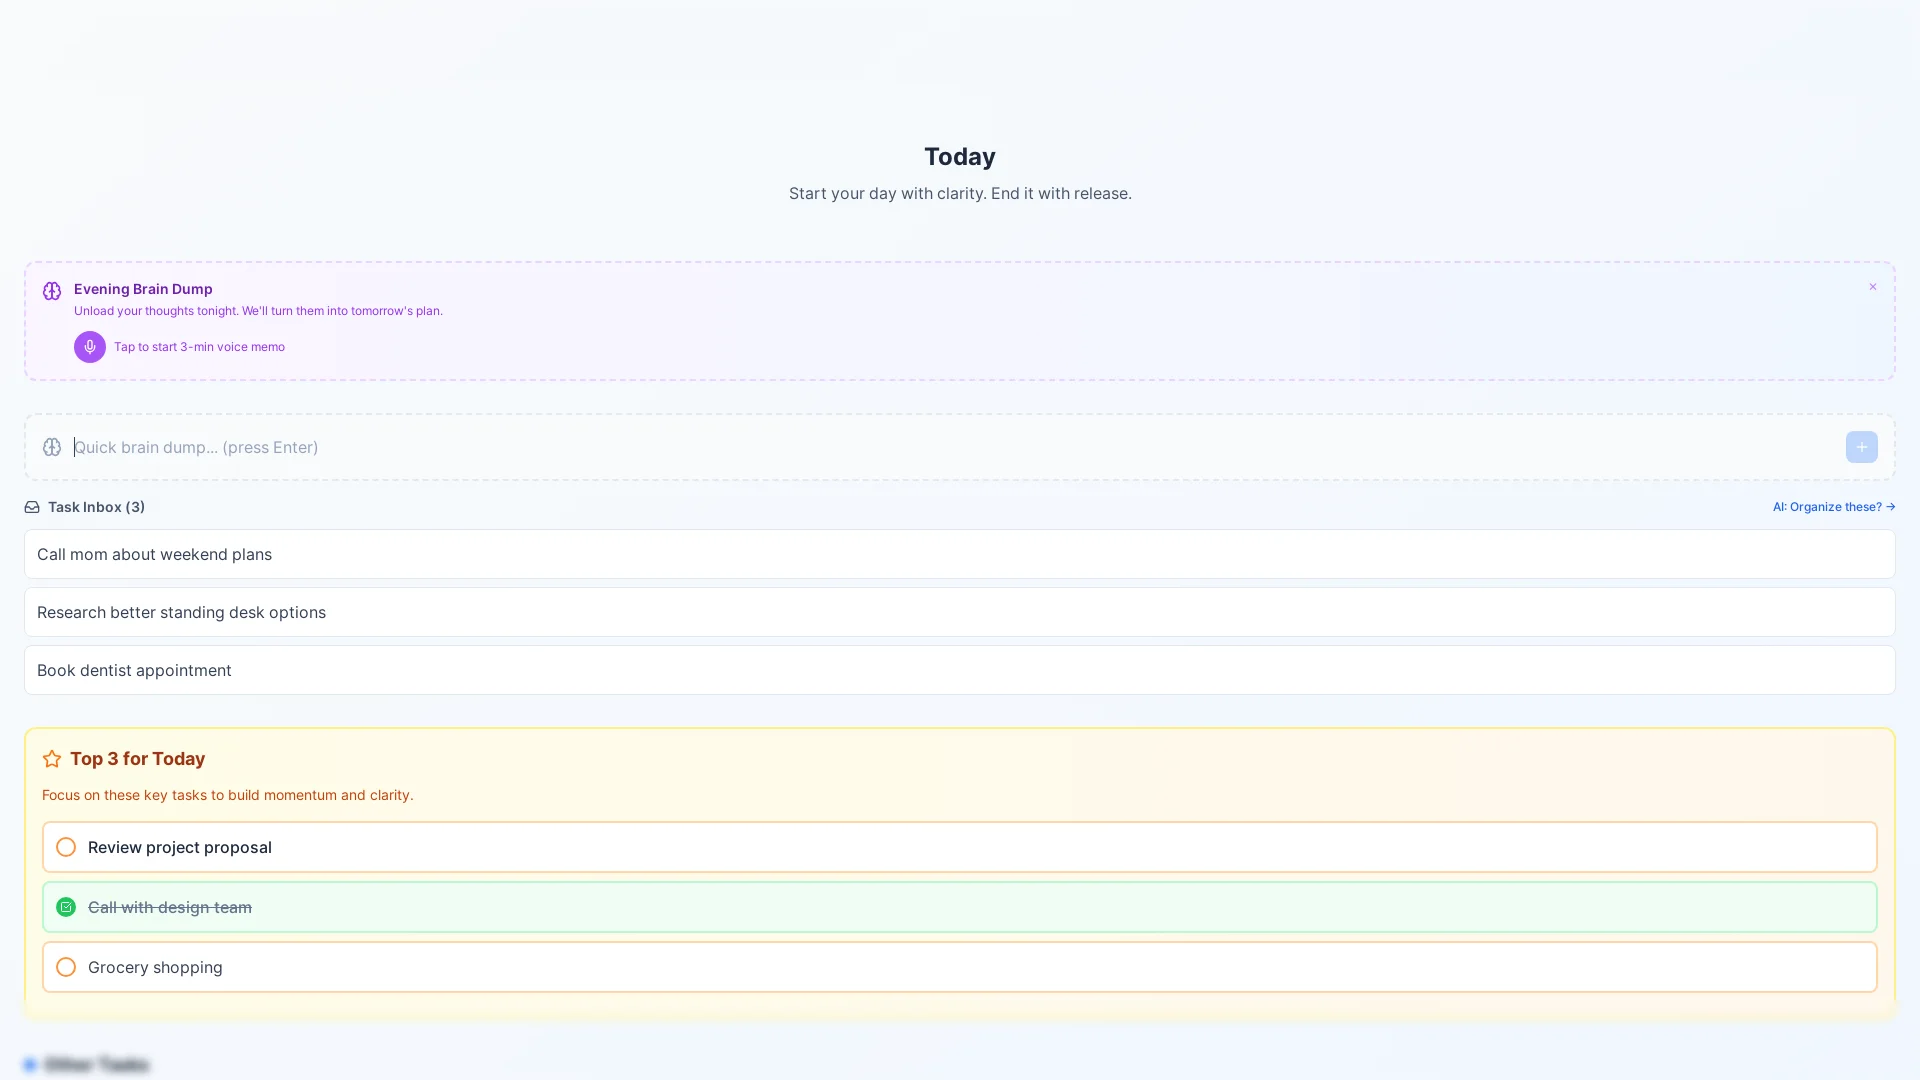Click the Task Inbox tray icon
Image resolution: width=1920 pixels, height=1080 pixels.
(x=32, y=507)
